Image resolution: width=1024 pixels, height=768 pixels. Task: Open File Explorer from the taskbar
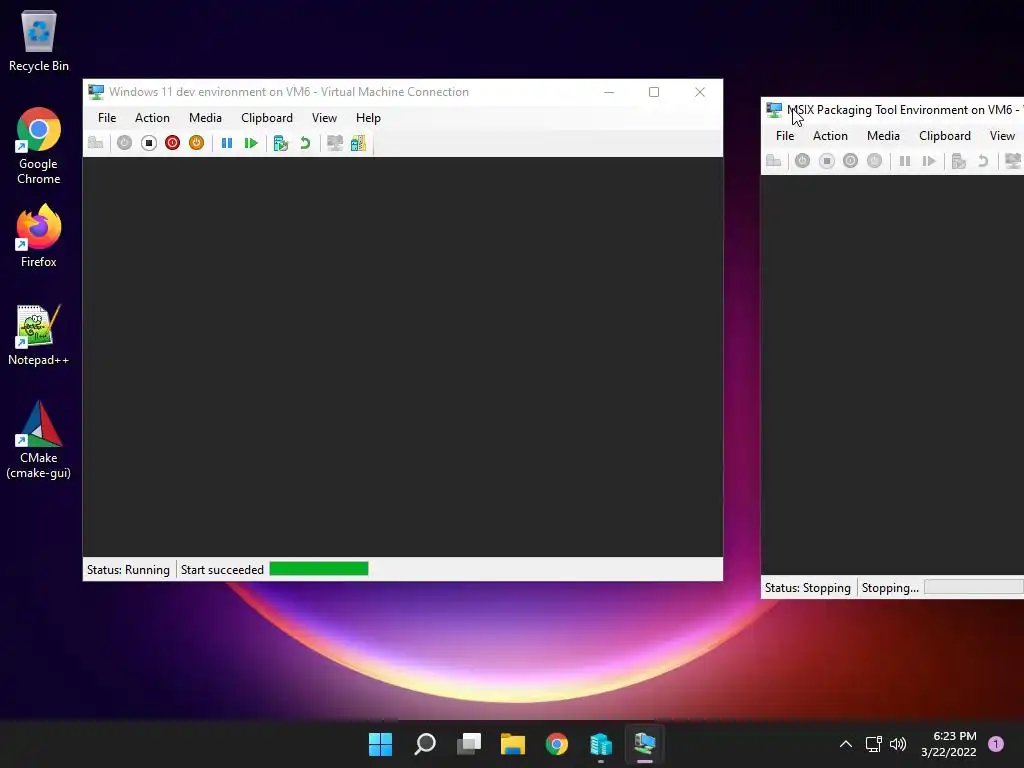coord(513,744)
